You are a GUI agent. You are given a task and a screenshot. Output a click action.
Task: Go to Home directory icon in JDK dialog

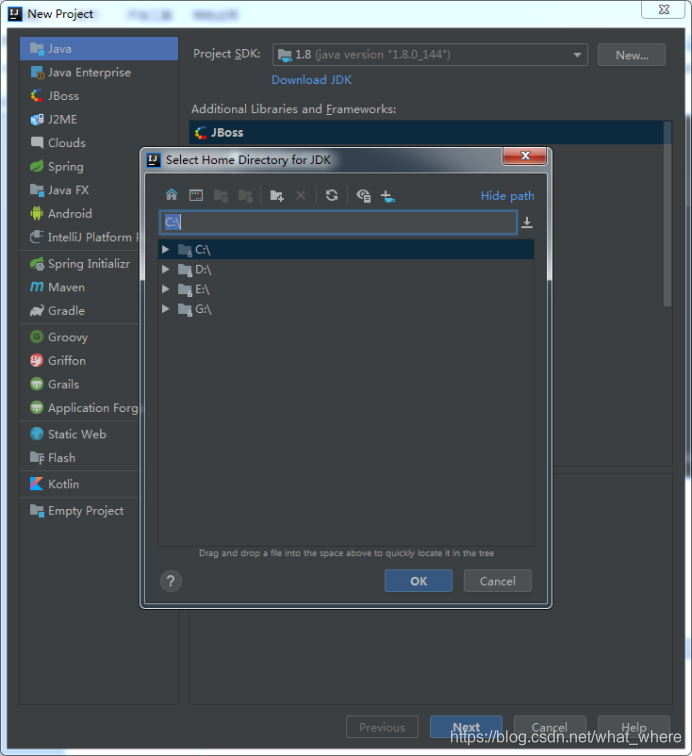pyautogui.click(x=171, y=195)
